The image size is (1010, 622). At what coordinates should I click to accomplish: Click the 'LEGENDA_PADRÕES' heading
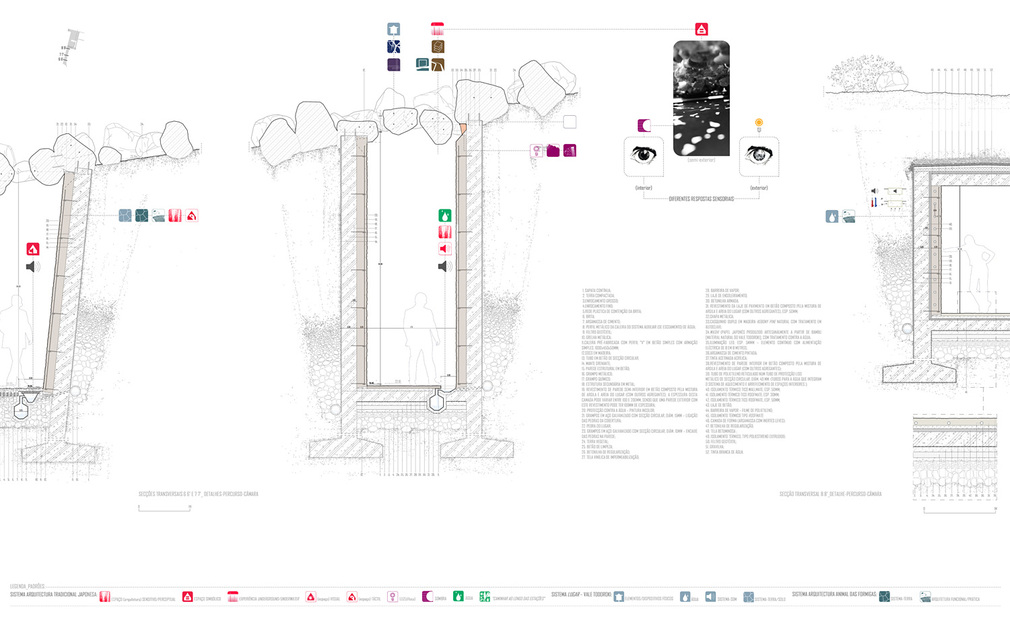27,587
